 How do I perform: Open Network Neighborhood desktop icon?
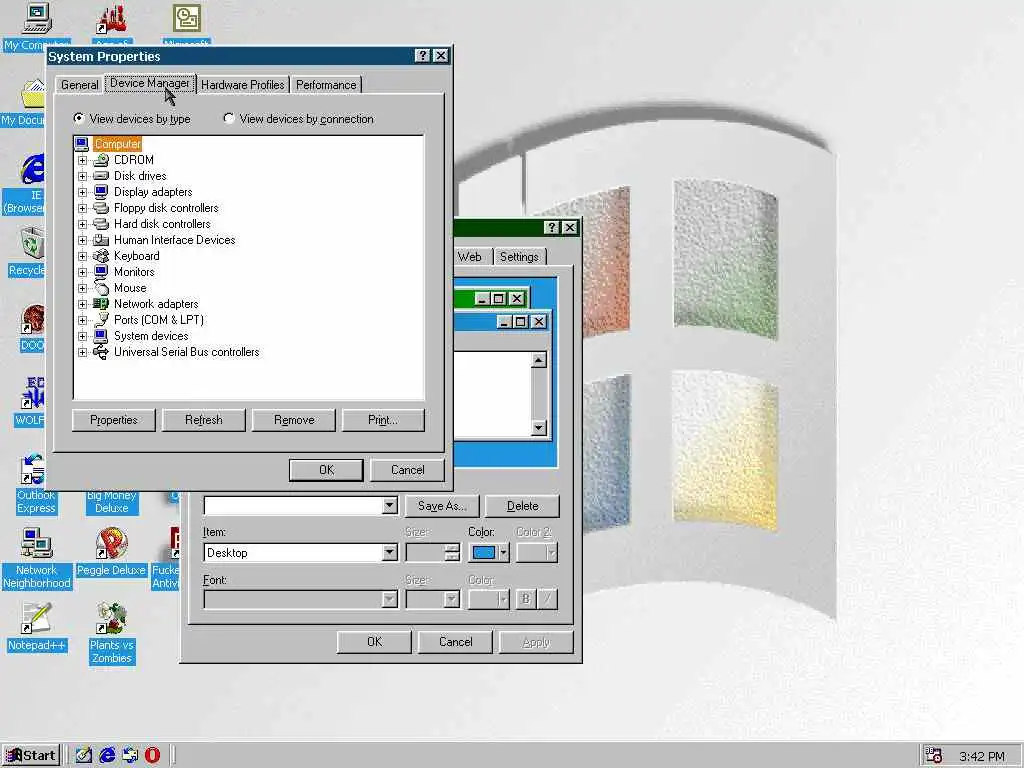[x=37, y=543]
